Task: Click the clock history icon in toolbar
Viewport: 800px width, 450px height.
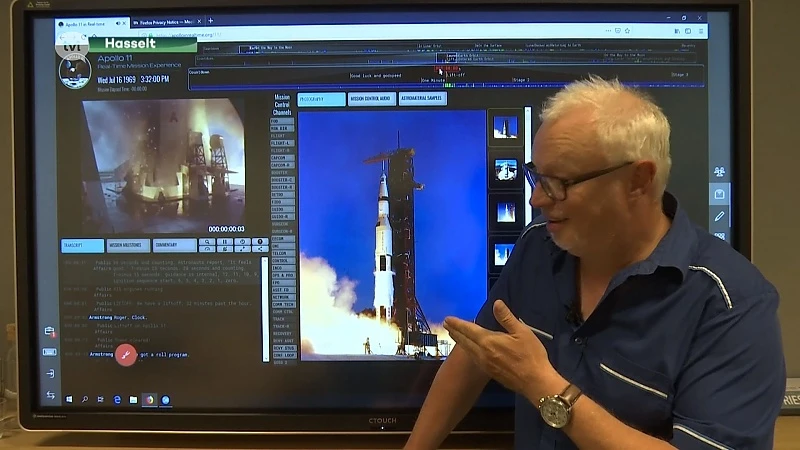Action: tap(242, 242)
